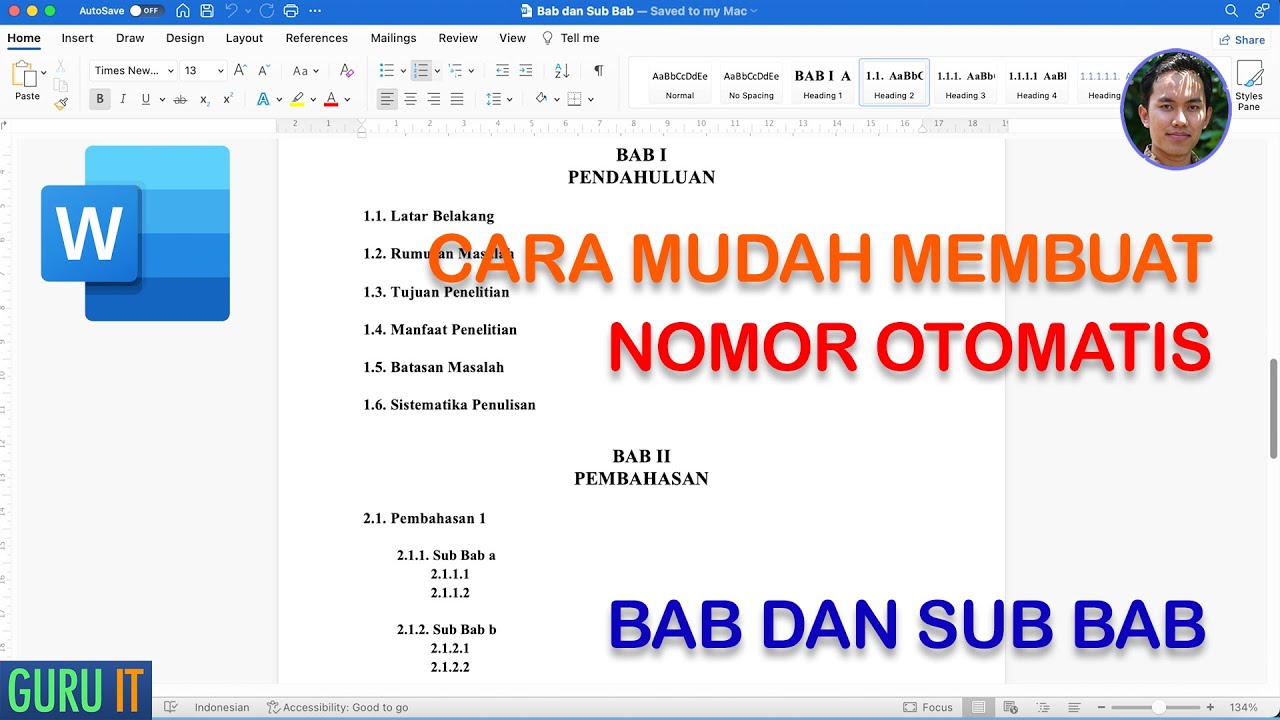Apply the Heading 4 style
Image resolution: width=1280 pixels, height=720 pixels.
point(1037,82)
